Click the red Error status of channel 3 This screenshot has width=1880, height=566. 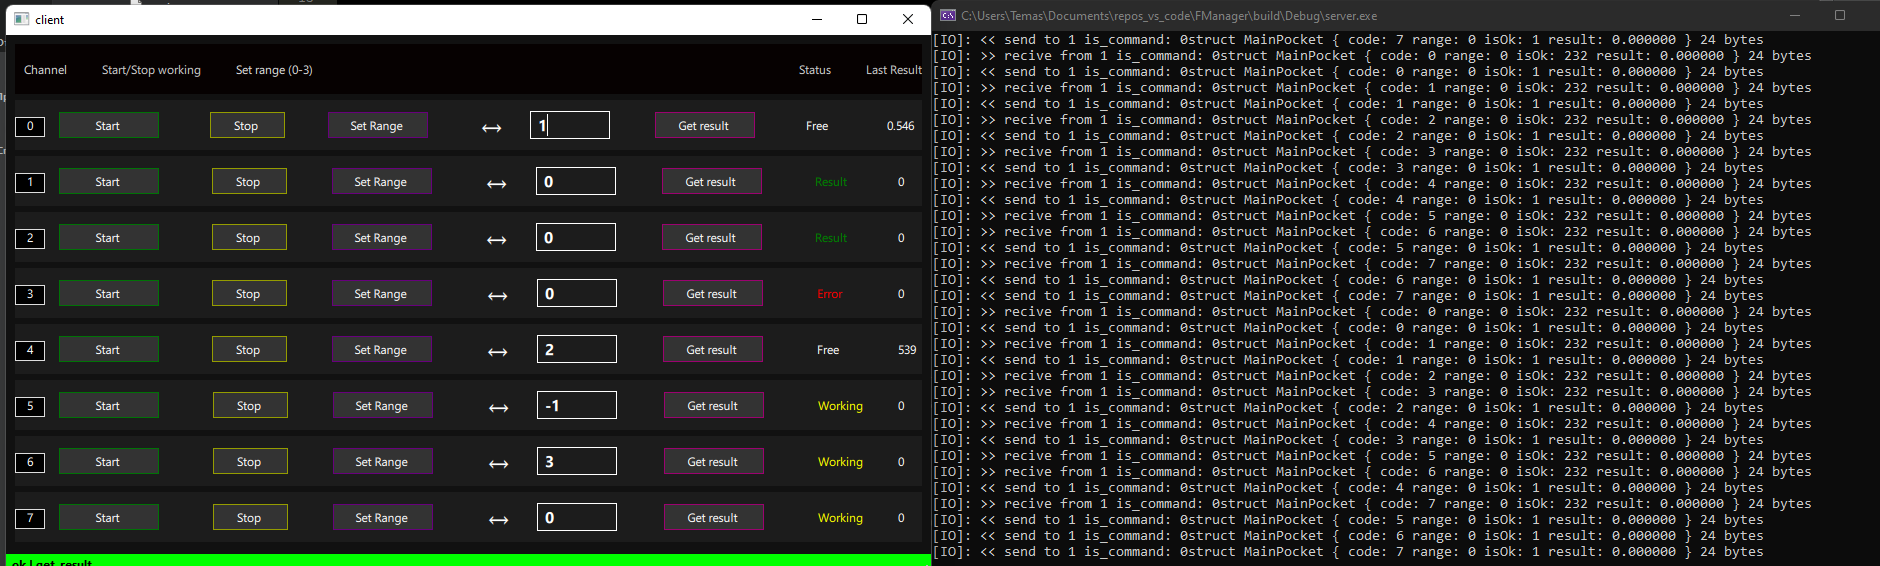(x=830, y=294)
